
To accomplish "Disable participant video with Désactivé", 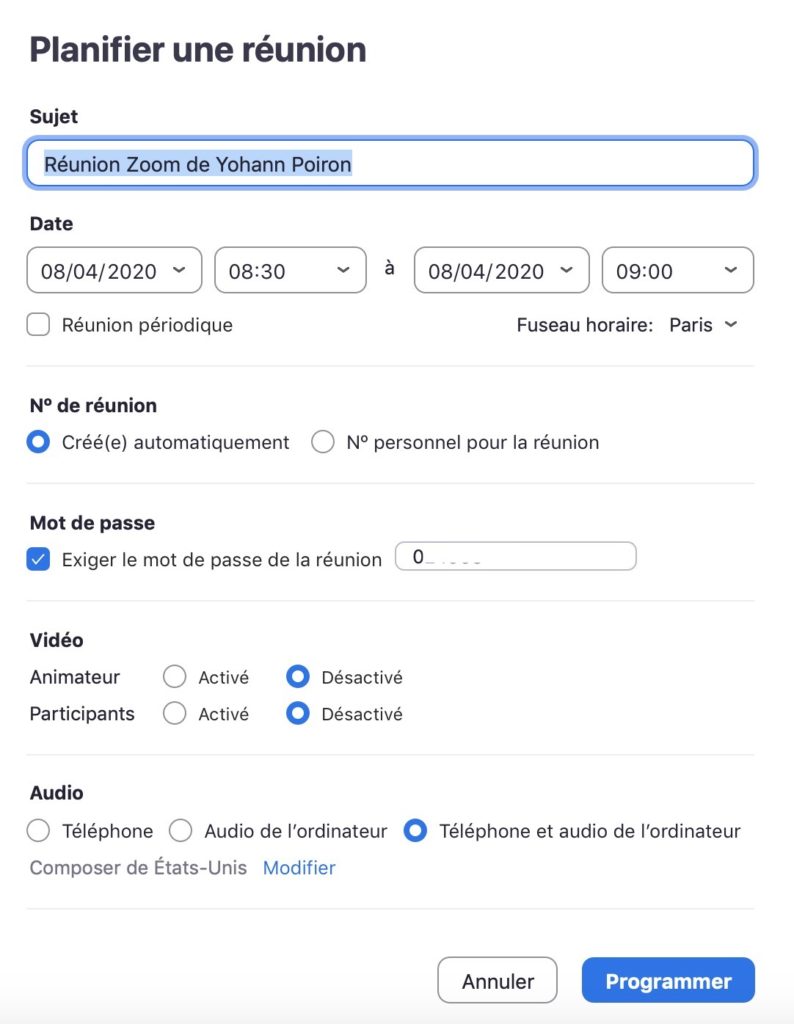I will tap(298, 714).
